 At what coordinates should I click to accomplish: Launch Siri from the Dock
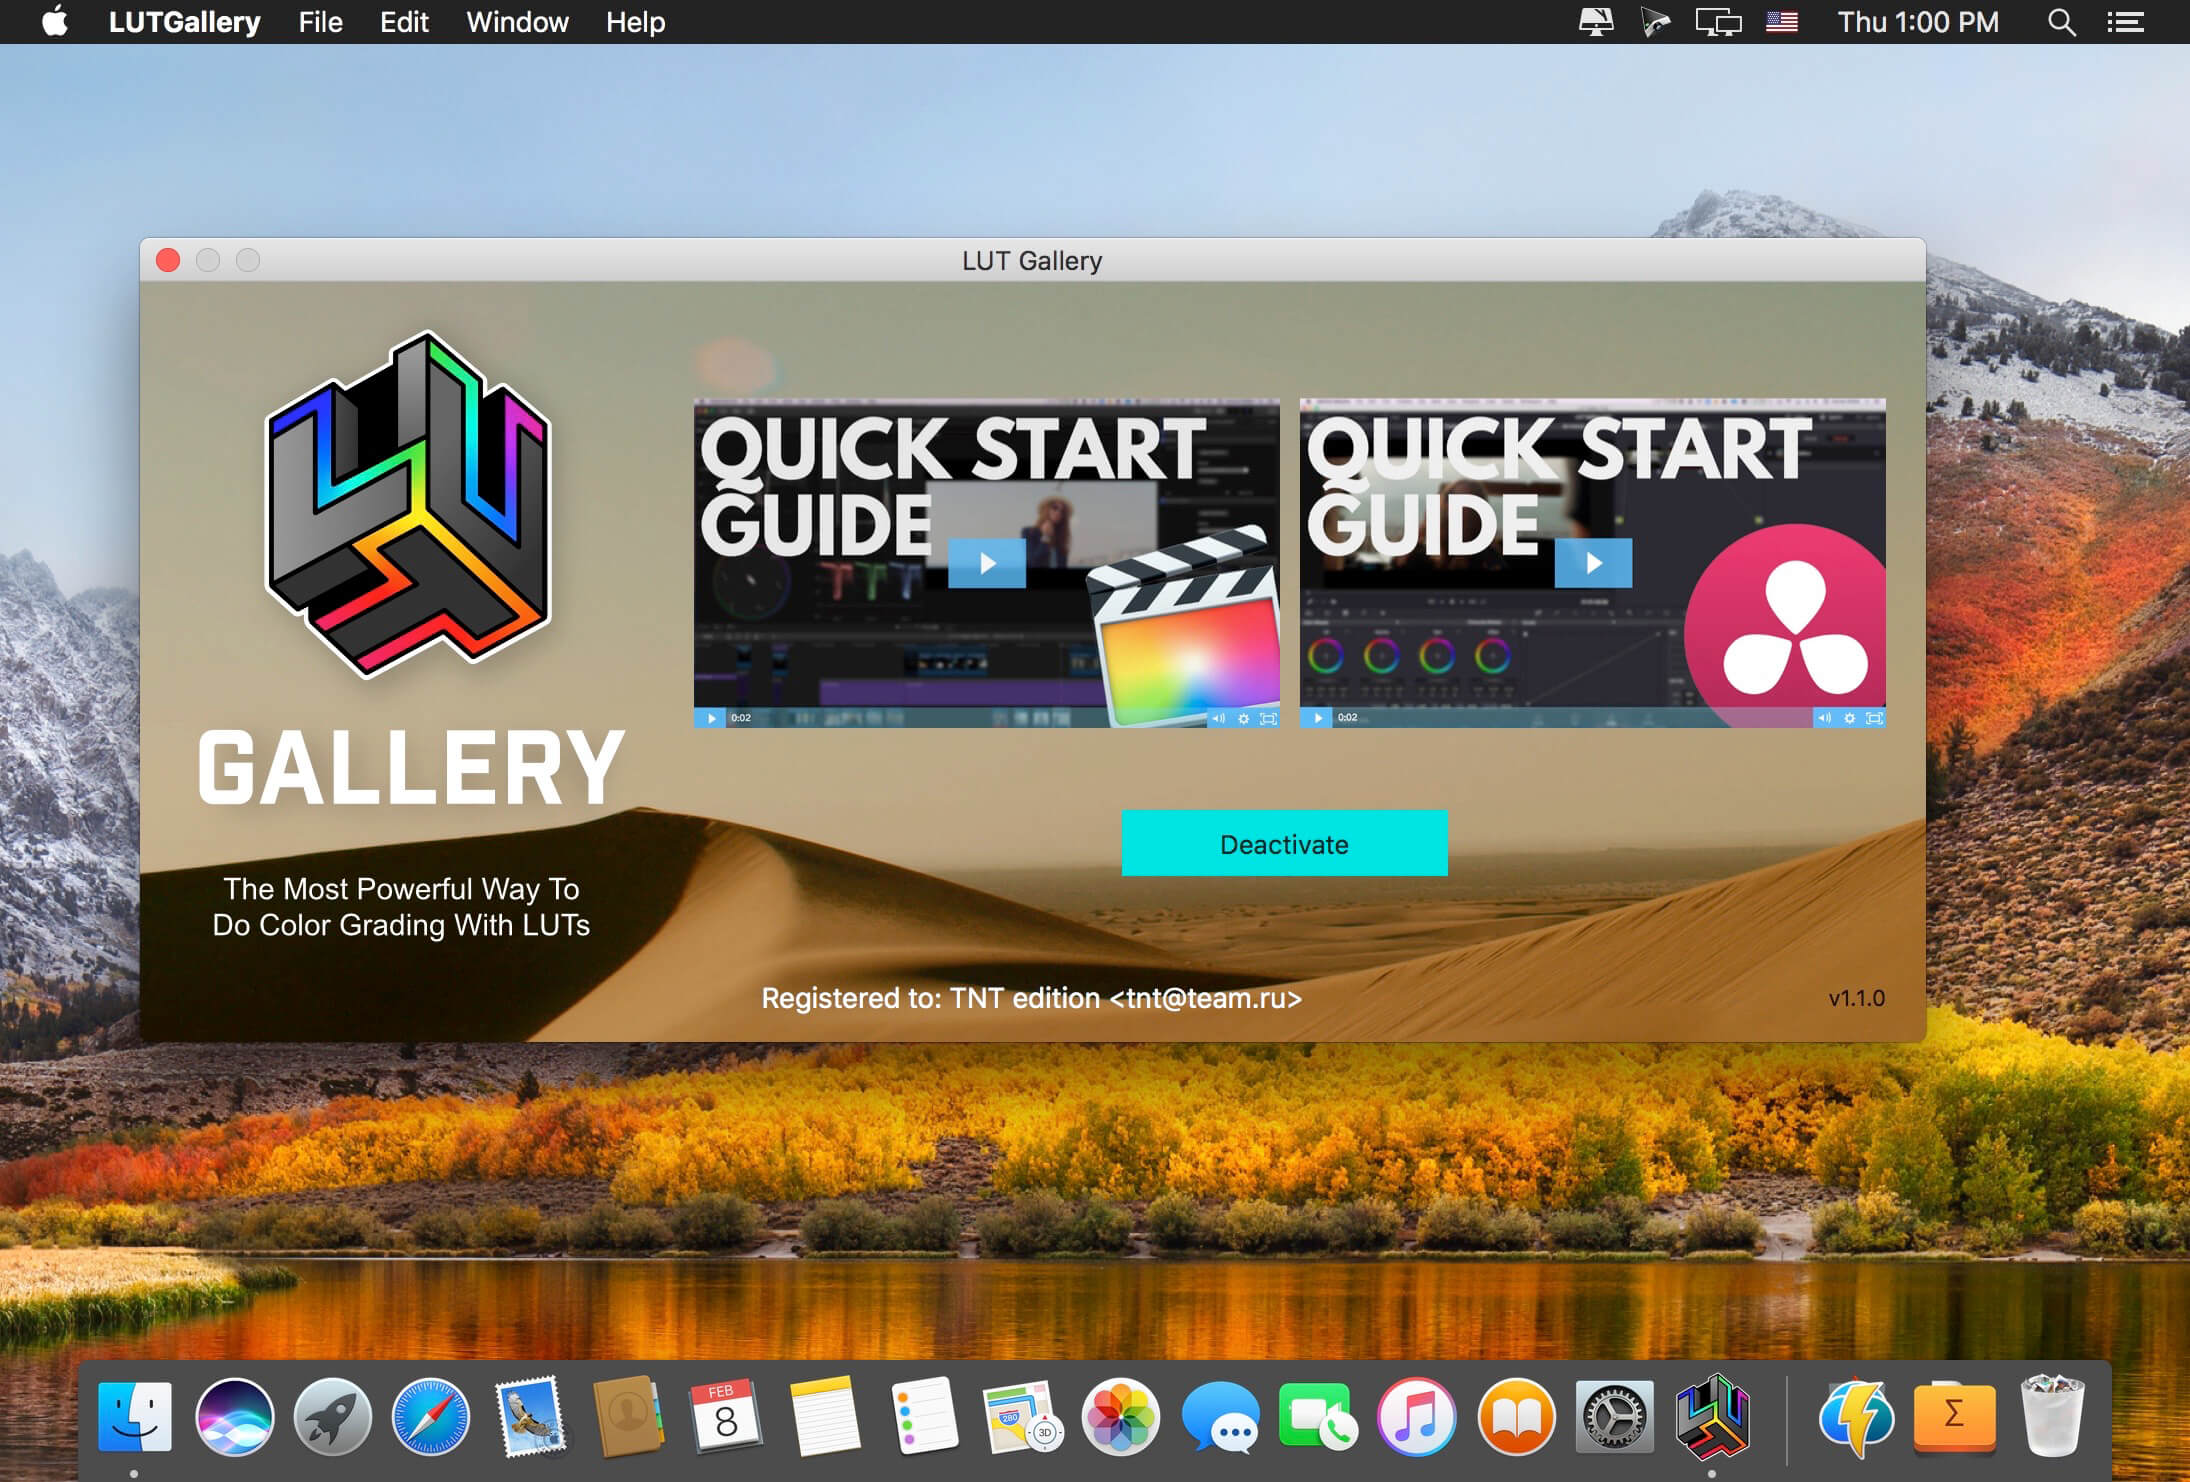[234, 1416]
